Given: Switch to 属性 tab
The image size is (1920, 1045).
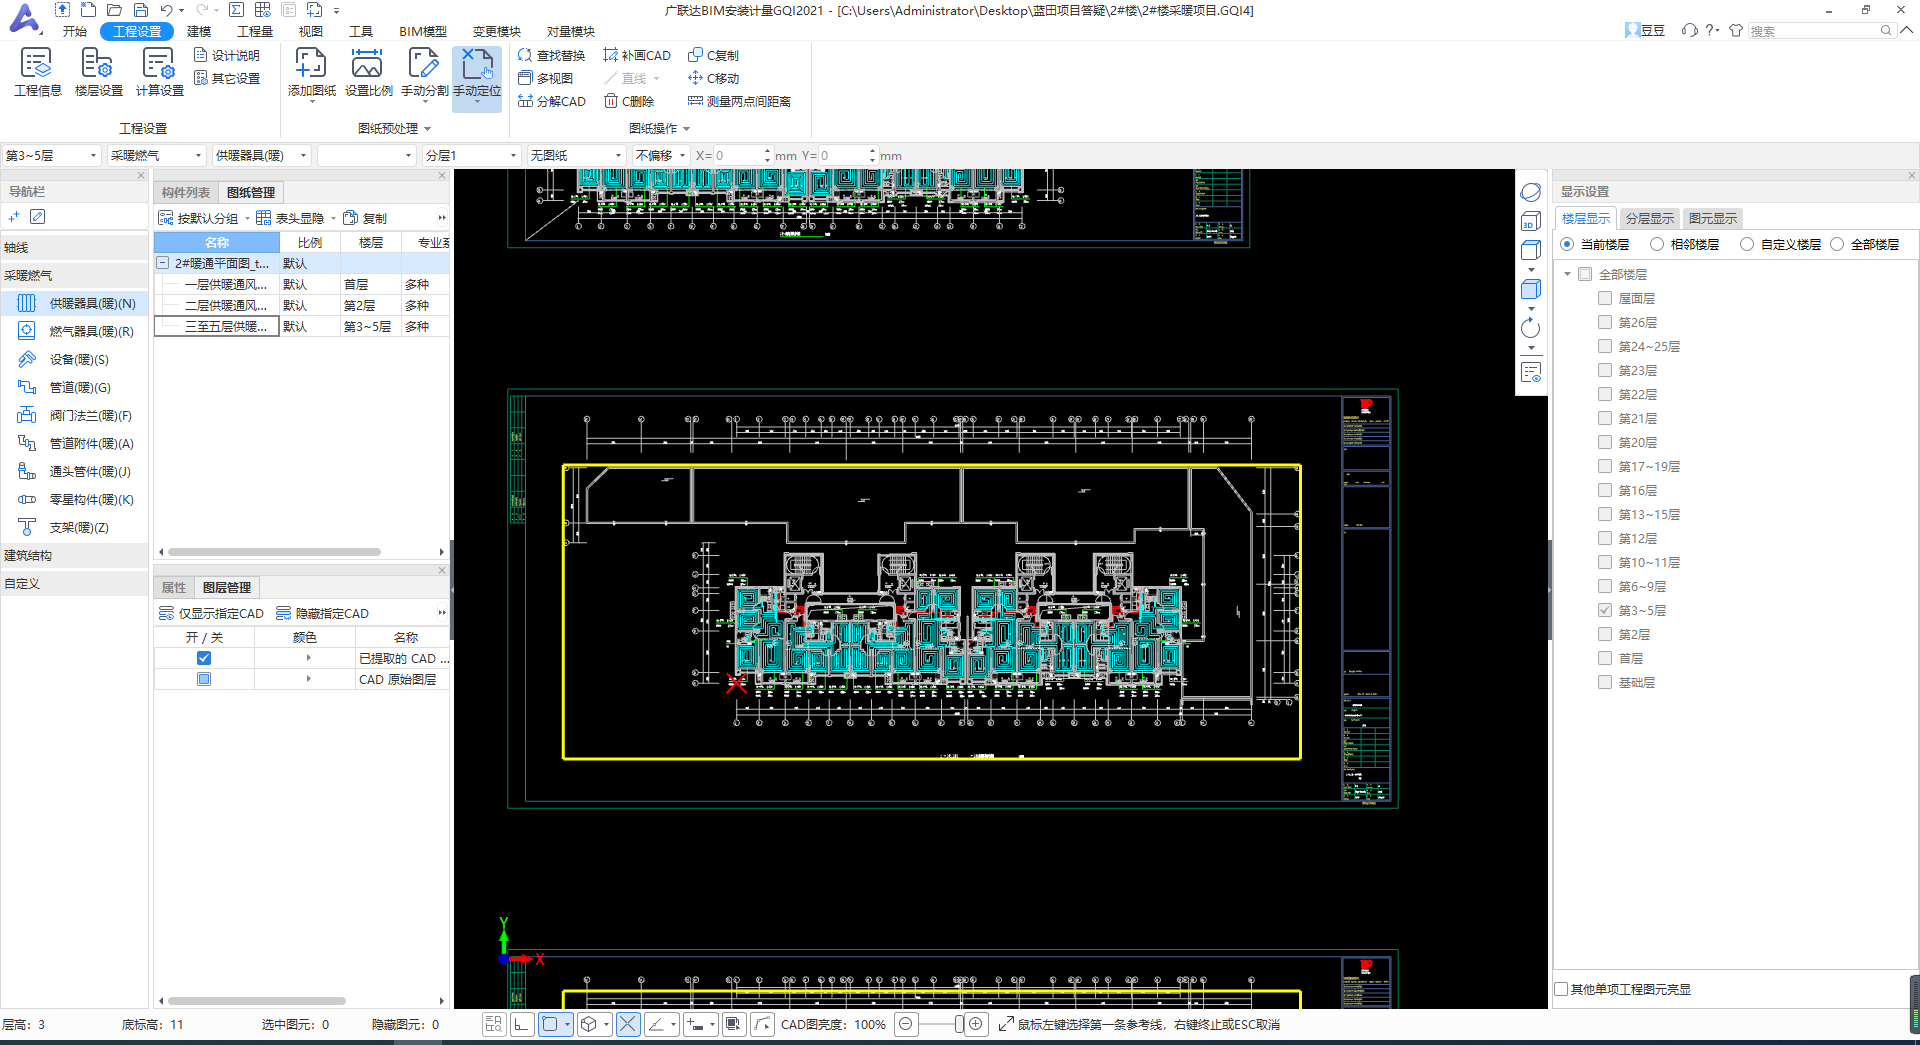Looking at the screenshot, I should (x=174, y=587).
